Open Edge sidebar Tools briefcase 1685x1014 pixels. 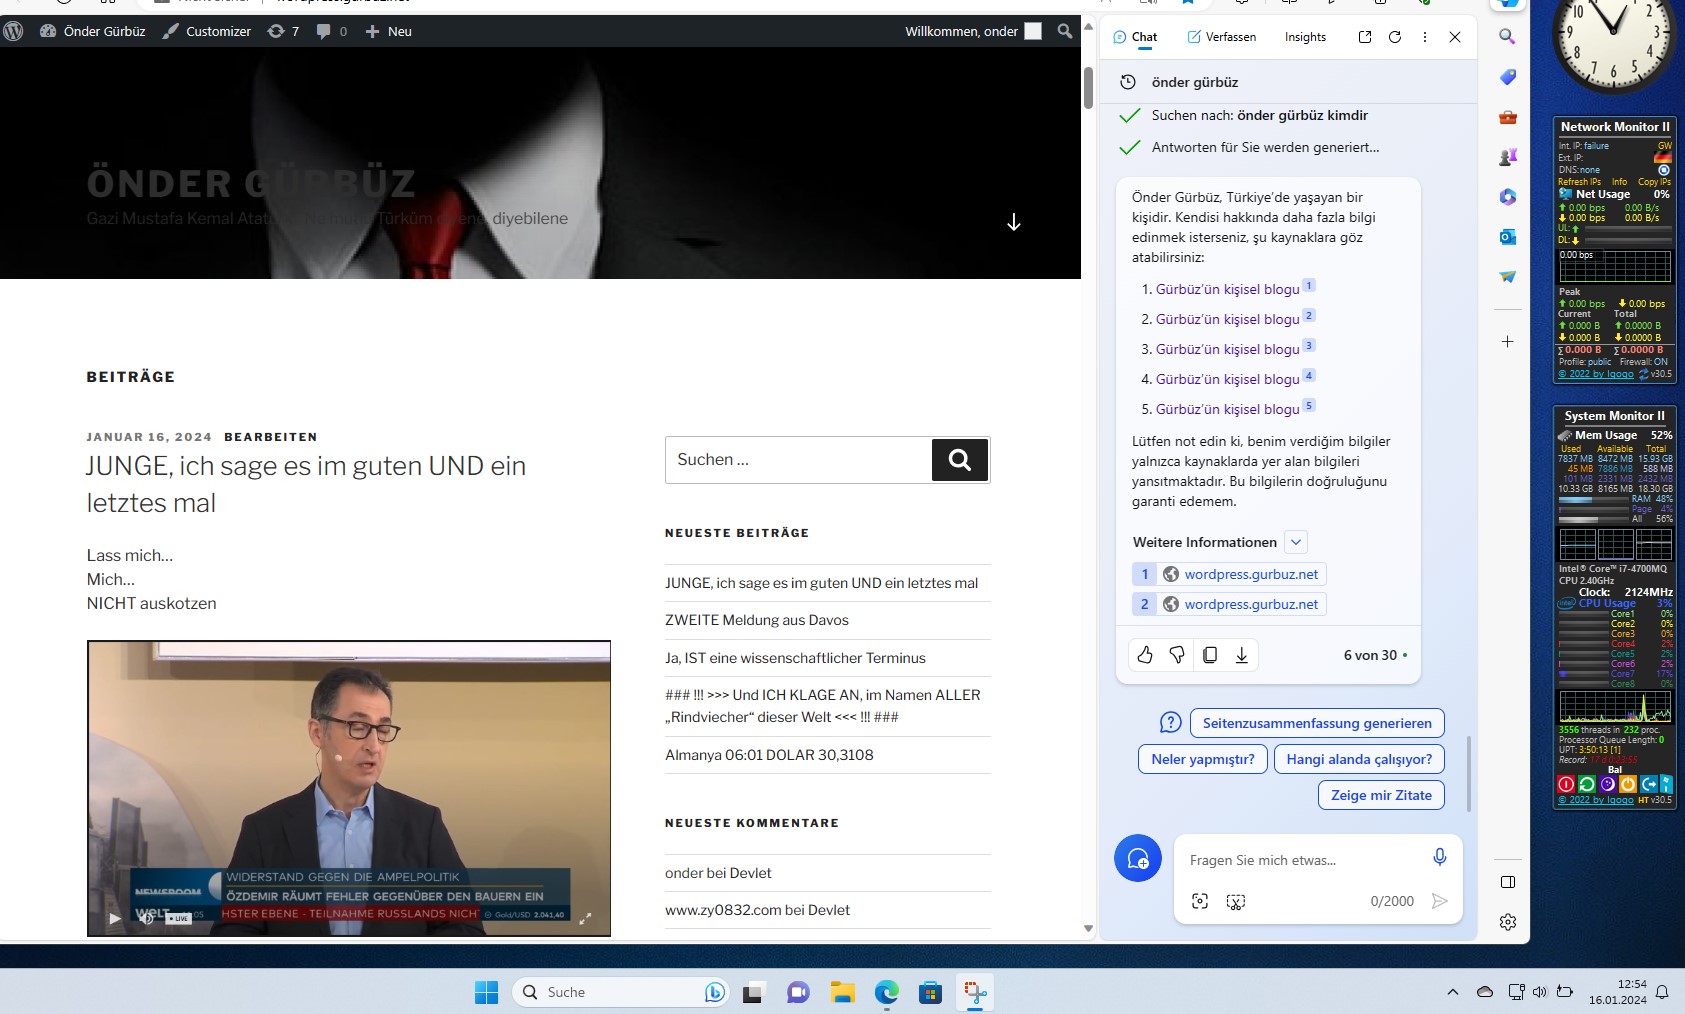(1507, 117)
